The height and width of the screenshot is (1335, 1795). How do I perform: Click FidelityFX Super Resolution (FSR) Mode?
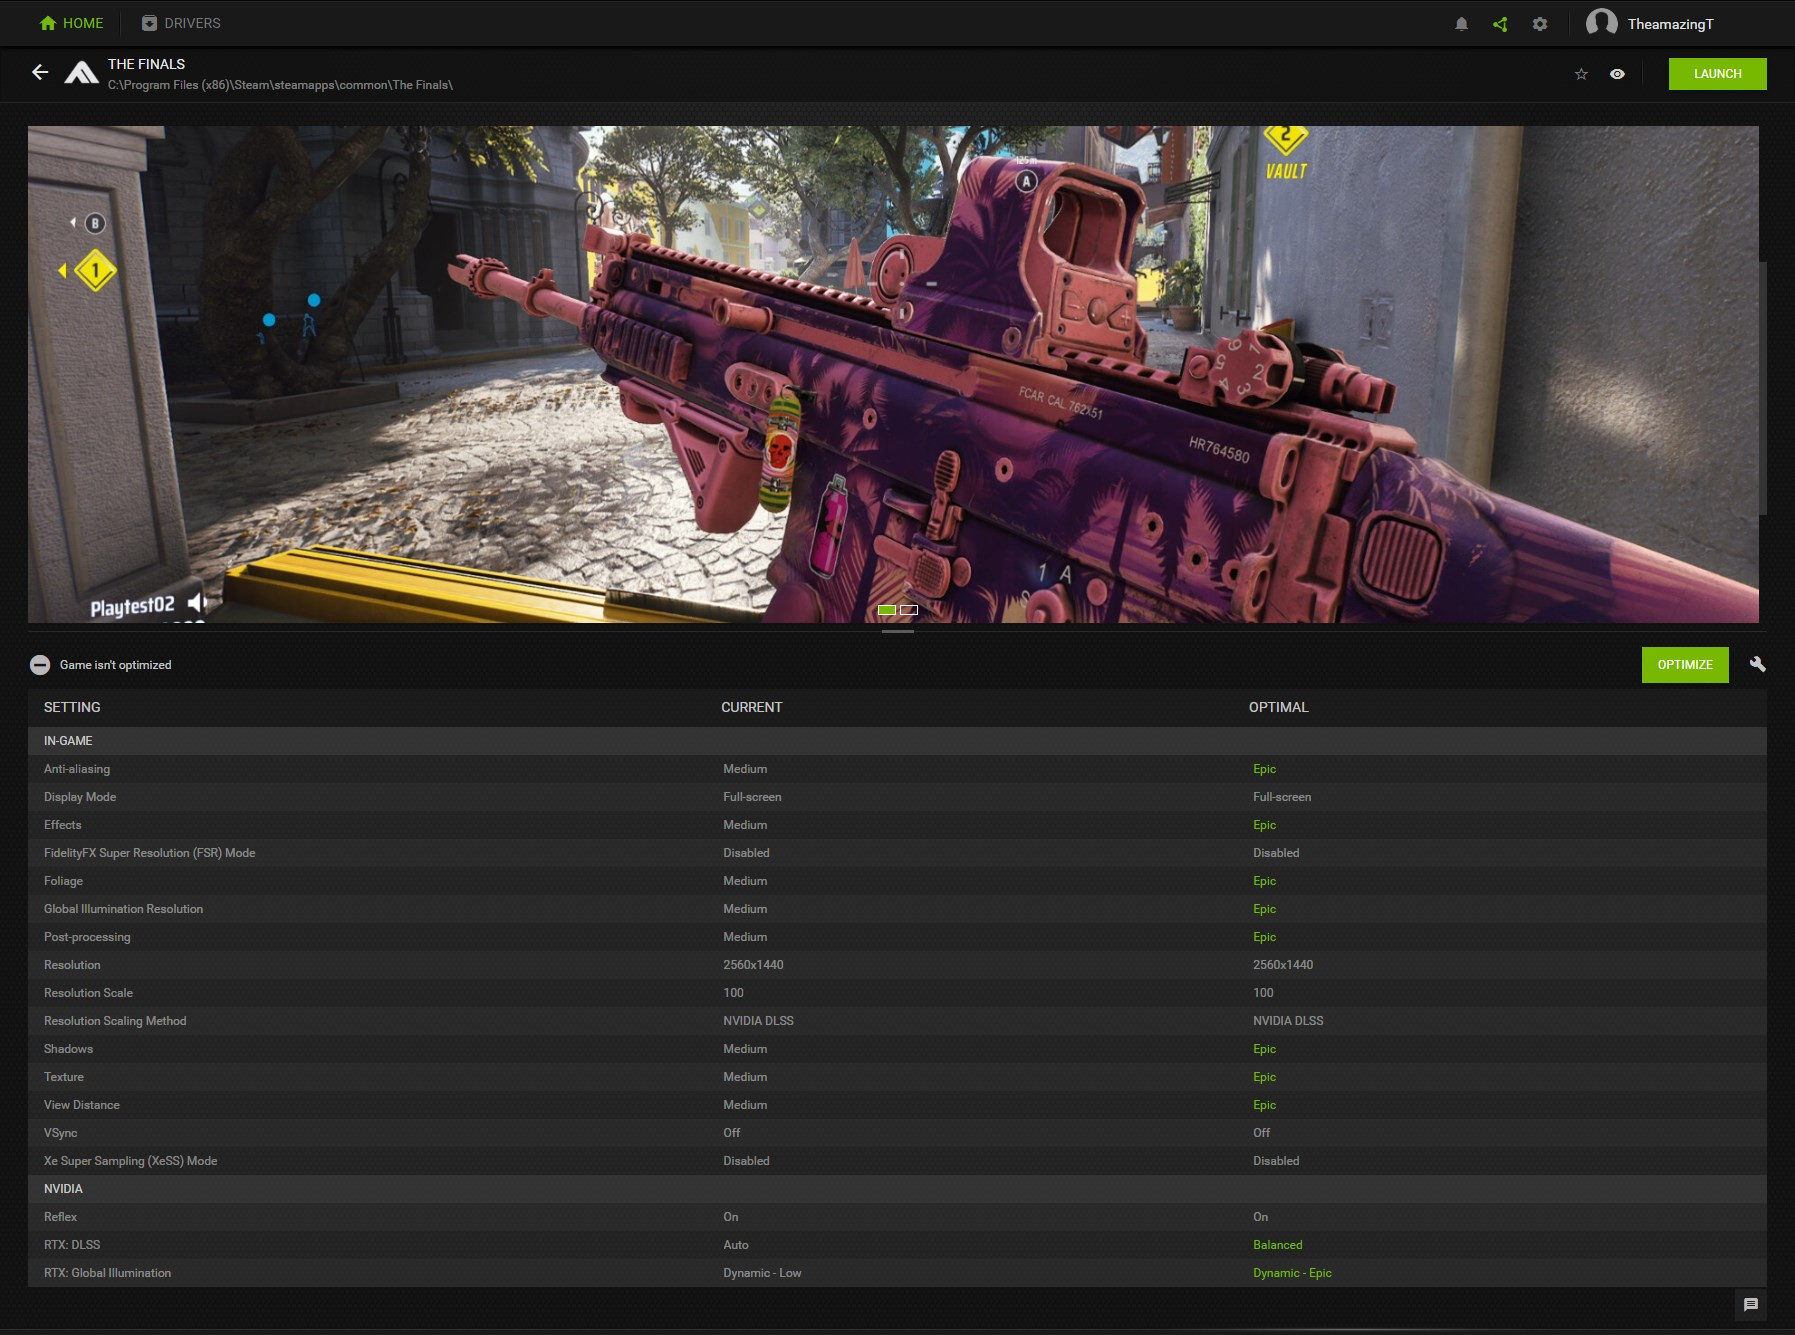click(x=149, y=853)
